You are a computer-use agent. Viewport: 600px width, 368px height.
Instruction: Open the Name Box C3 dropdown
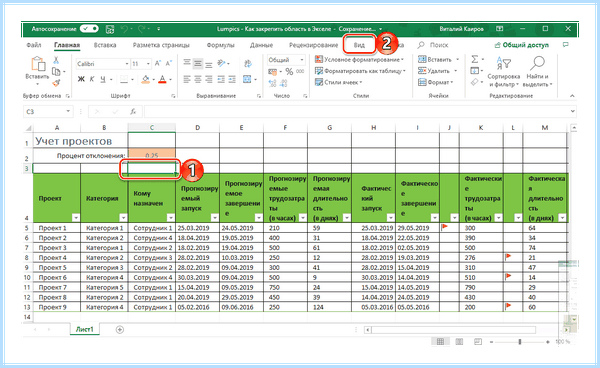(68, 111)
